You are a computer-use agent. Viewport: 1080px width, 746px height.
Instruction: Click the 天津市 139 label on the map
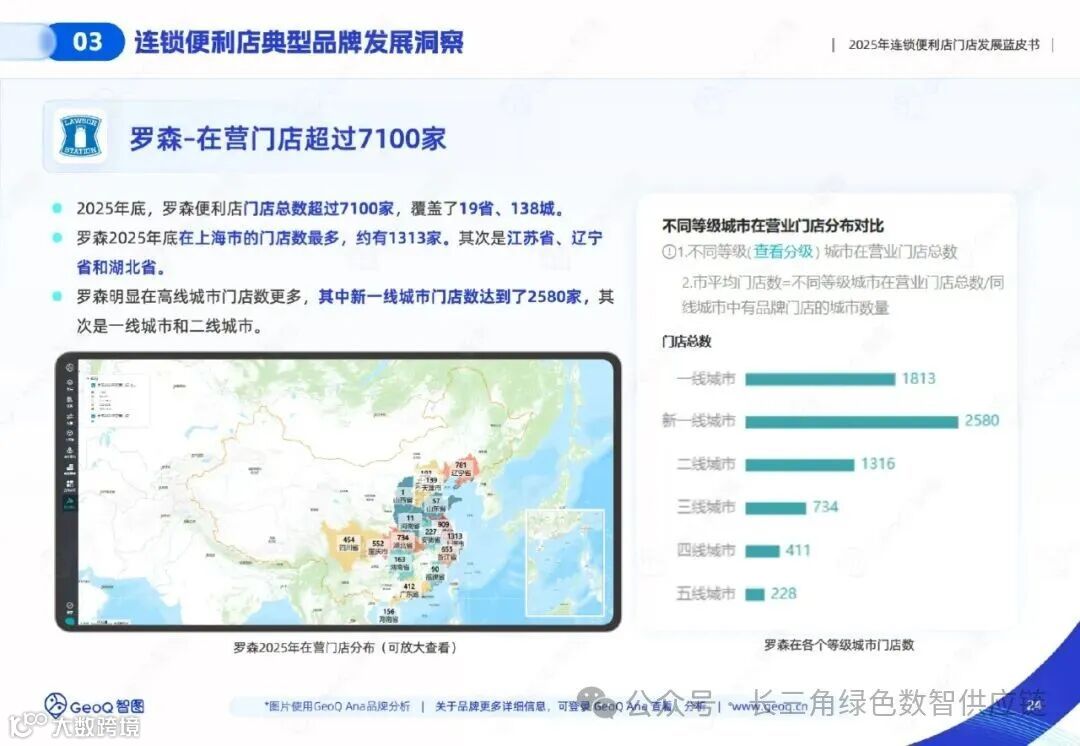coord(431,484)
